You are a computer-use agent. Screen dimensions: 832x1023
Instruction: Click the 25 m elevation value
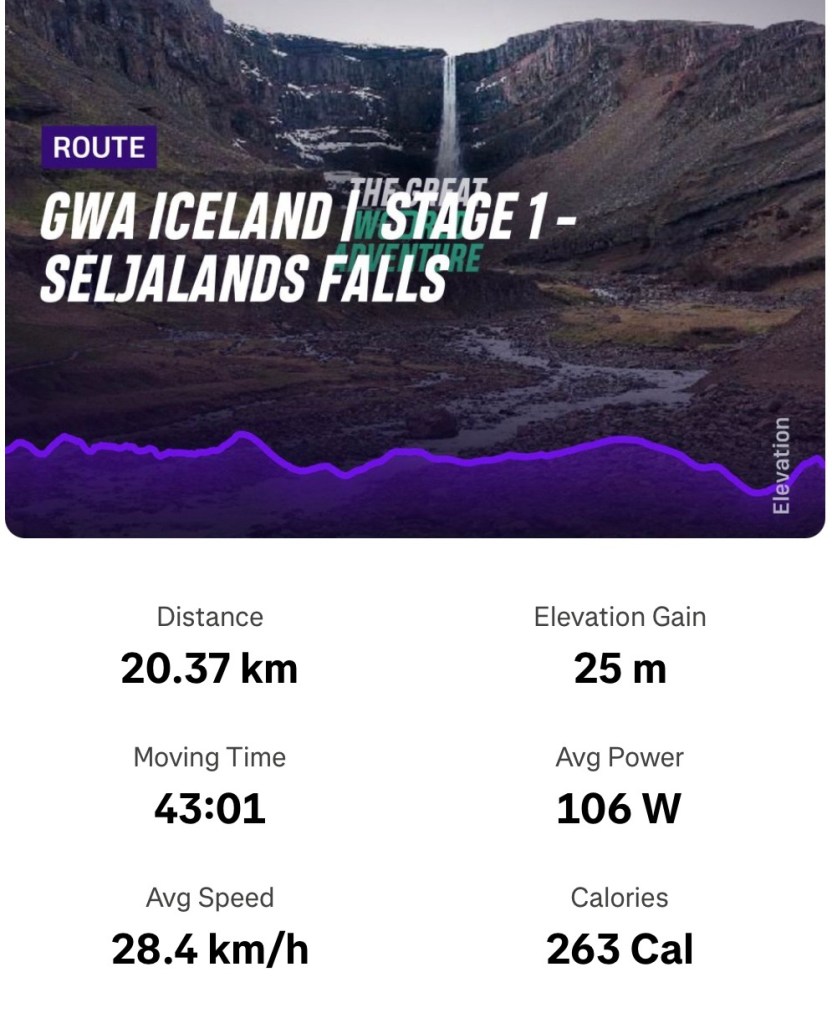[620, 669]
